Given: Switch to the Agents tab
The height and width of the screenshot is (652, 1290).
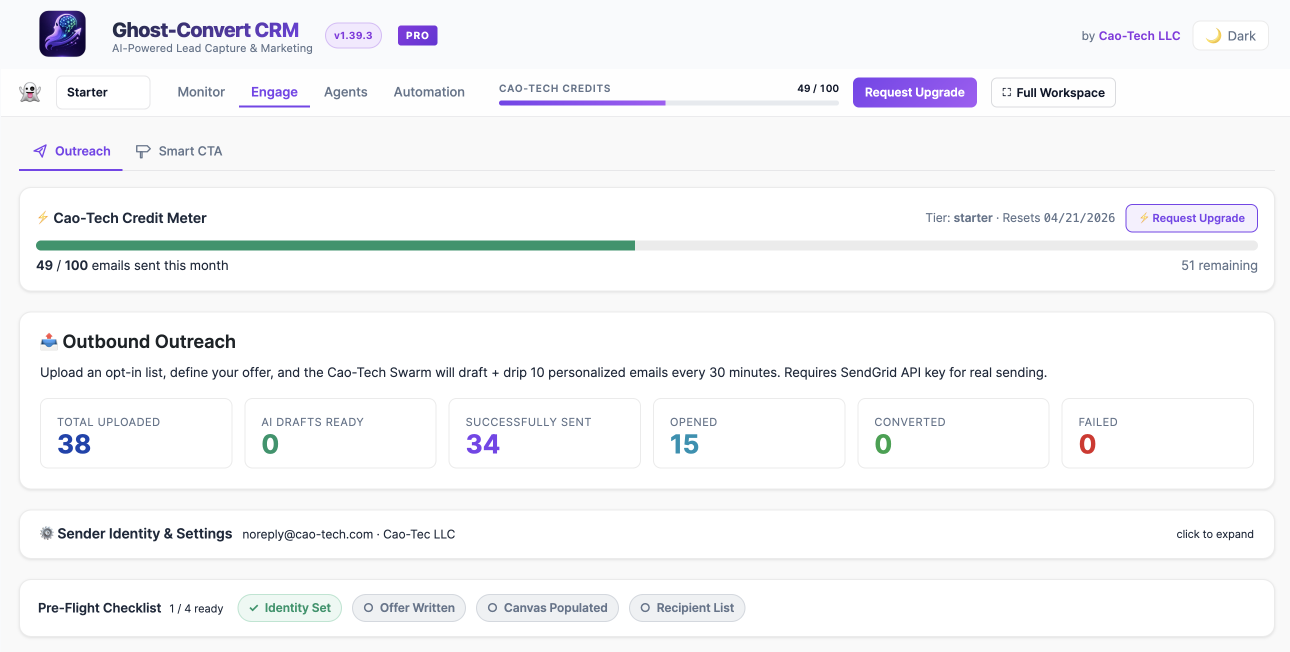Looking at the screenshot, I should pyautogui.click(x=346, y=92).
